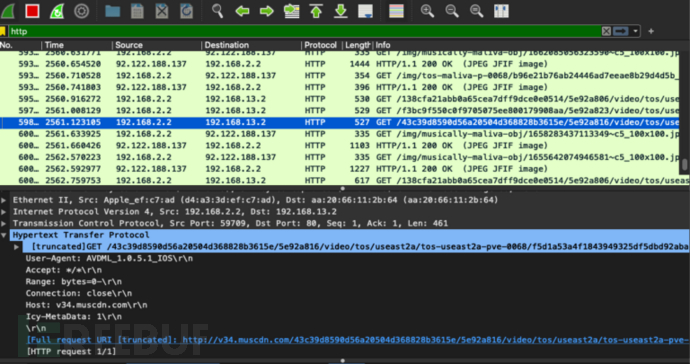
Task: Open a capture file with the folder icon
Action: pos(113,11)
